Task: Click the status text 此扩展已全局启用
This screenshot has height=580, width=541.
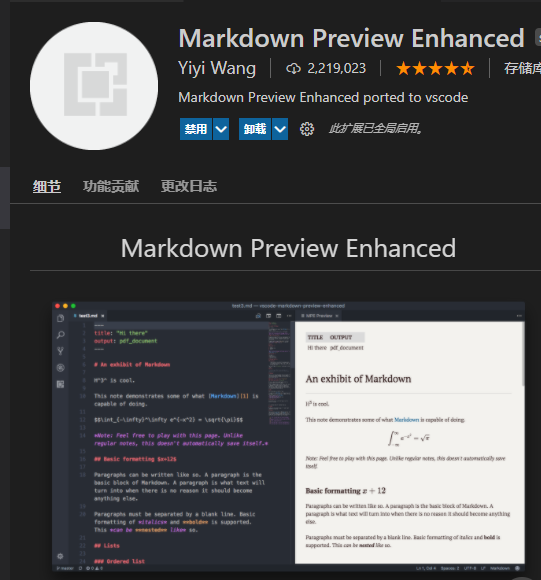Action: pyautogui.click(x=376, y=129)
